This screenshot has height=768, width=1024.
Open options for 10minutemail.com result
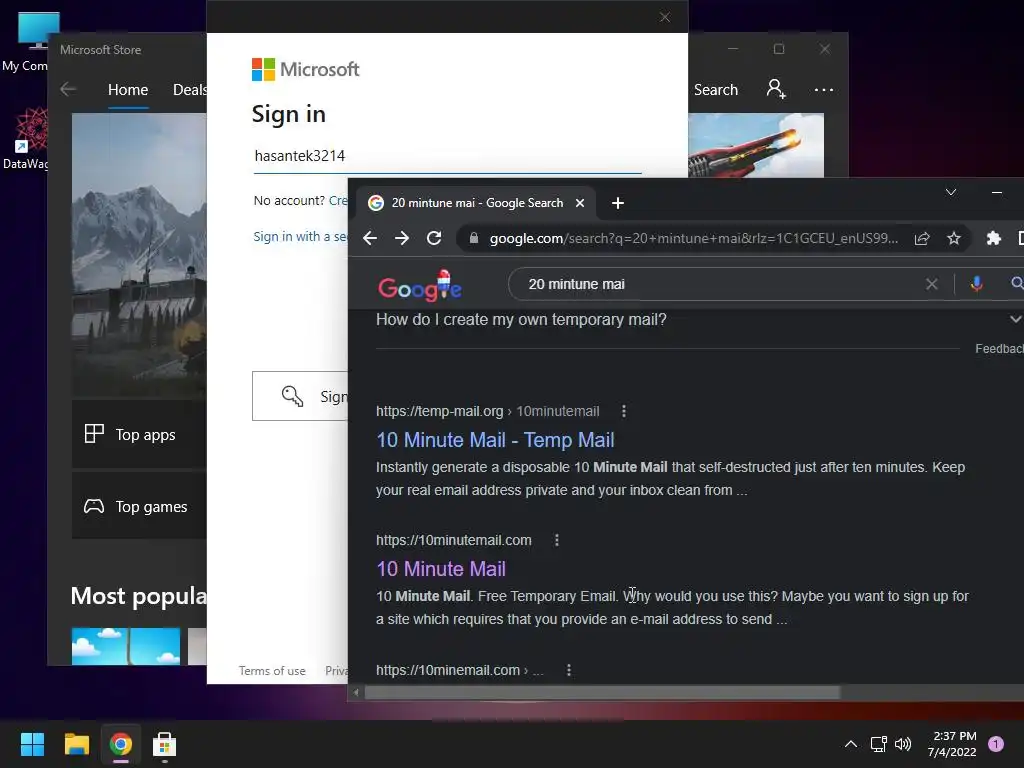(557, 540)
